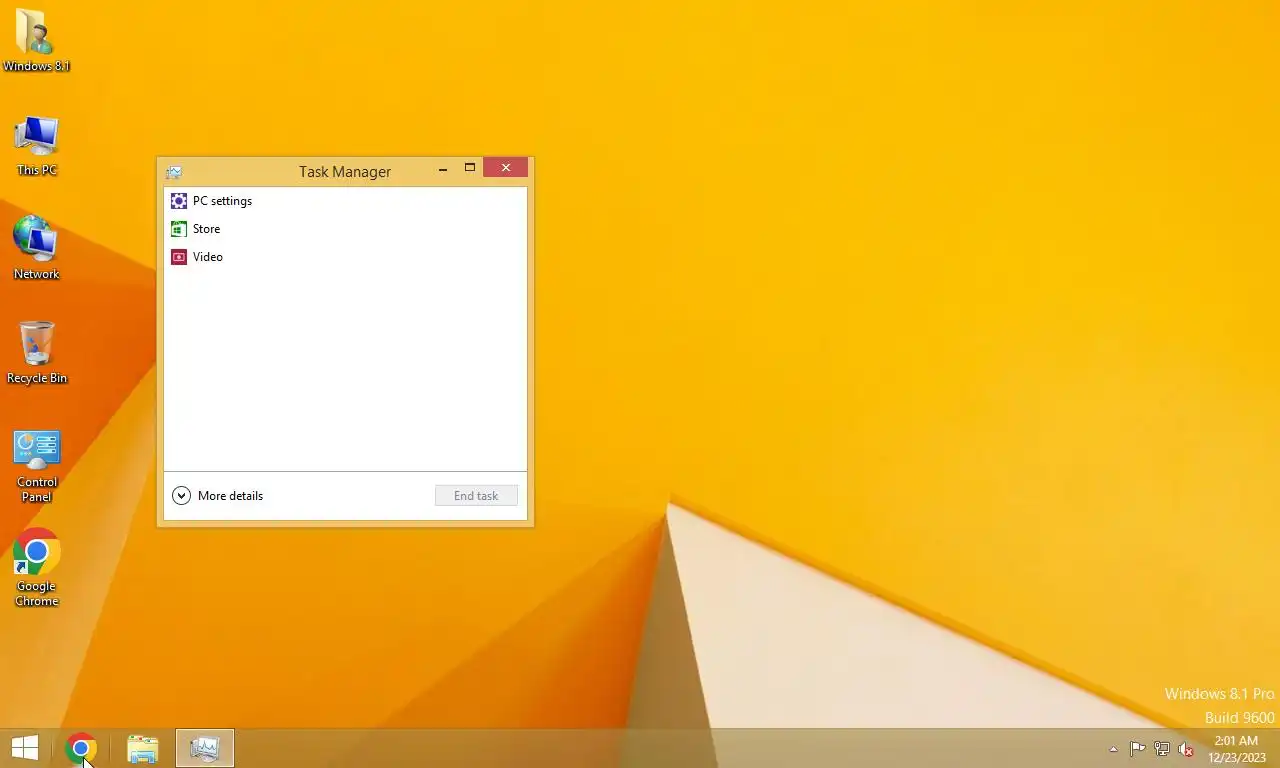Open the Windows 8.1 folder on desktop

pyautogui.click(x=36, y=40)
